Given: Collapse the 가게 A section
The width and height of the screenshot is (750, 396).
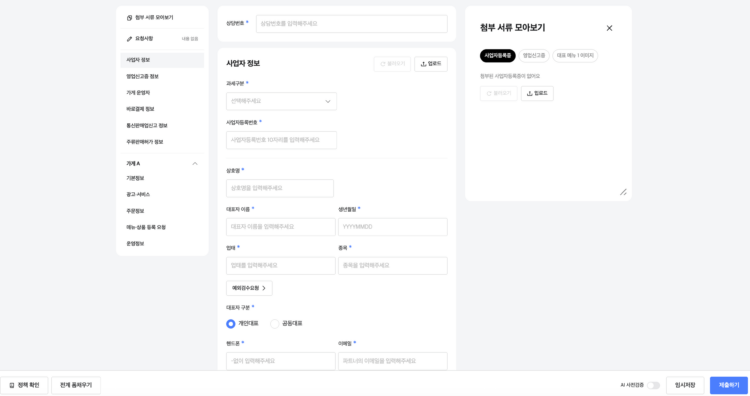Looking at the screenshot, I should pyautogui.click(x=195, y=164).
